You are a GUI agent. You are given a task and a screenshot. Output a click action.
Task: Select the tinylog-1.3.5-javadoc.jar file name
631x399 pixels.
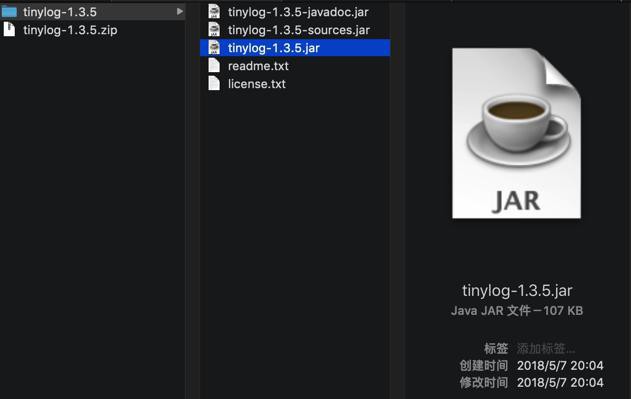pos(298,12)
